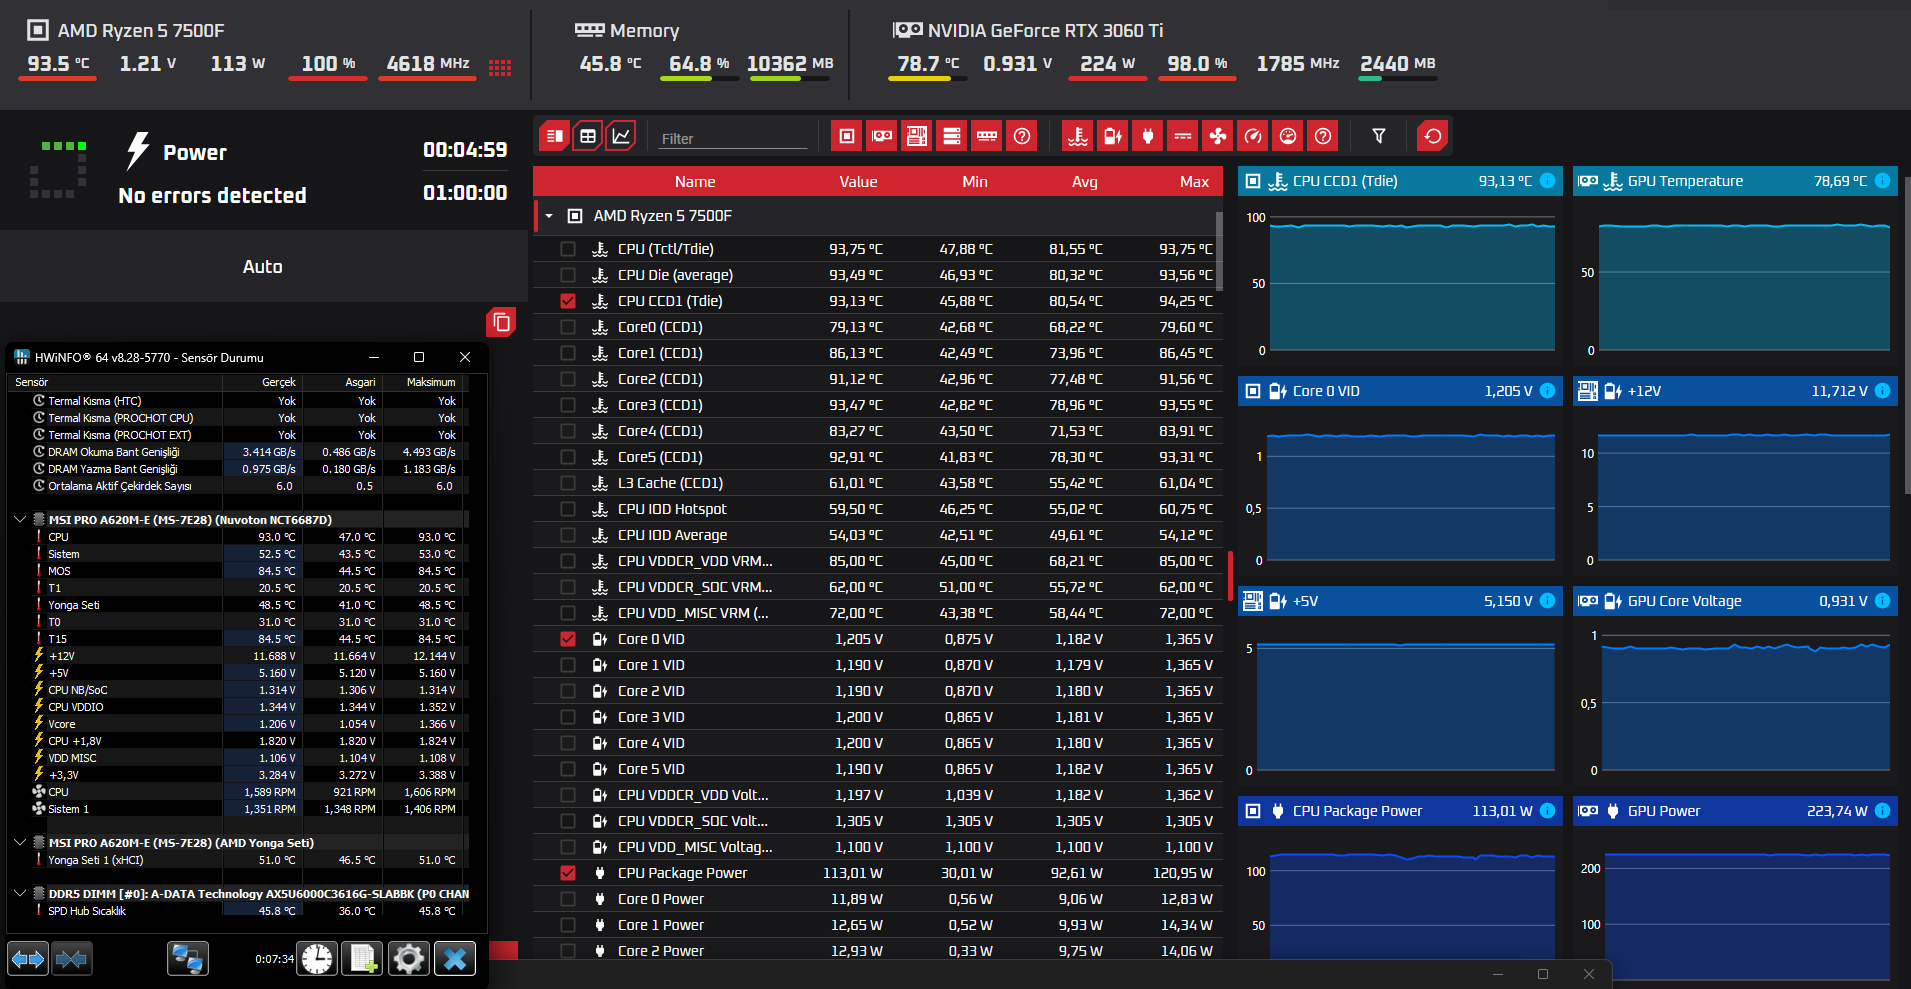The image size is (1911, 989).
Task: Click the +5V graph header
Action: point(1400,601)
